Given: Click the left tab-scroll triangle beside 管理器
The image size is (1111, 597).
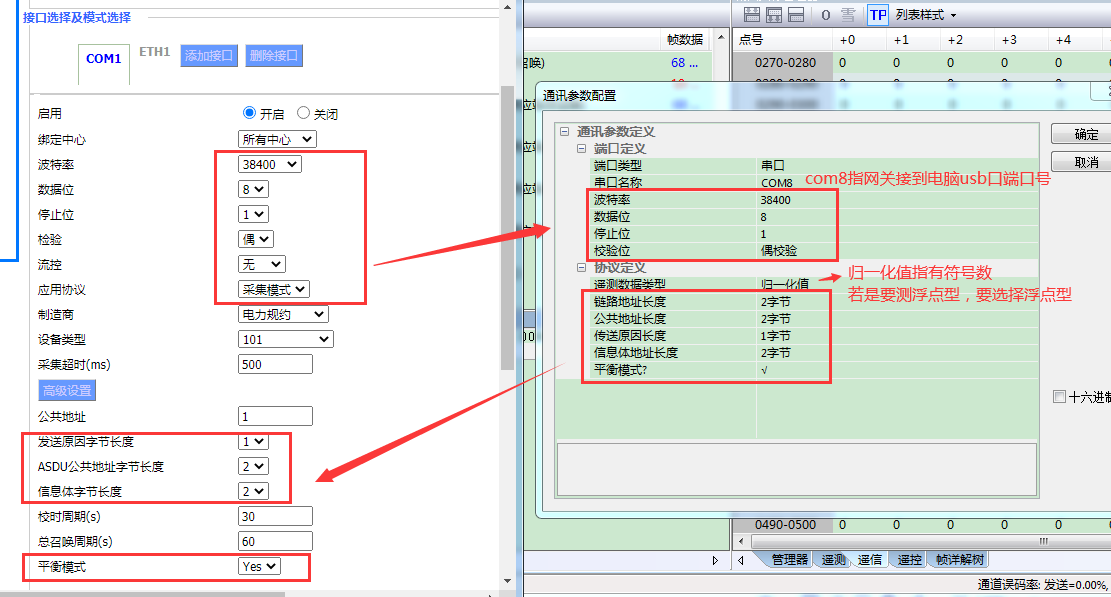Looking at the screenshot, I should pyautogui.click(x=740, y=560).
